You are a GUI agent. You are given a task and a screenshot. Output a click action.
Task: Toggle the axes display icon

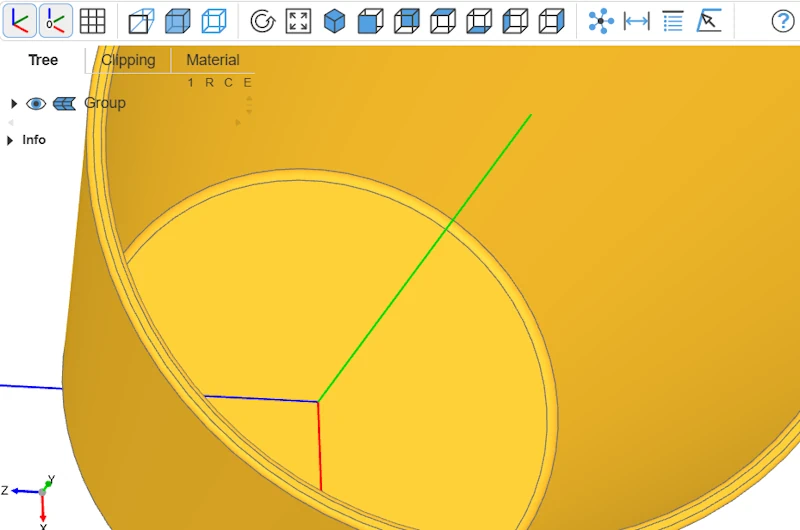(20, 20)
